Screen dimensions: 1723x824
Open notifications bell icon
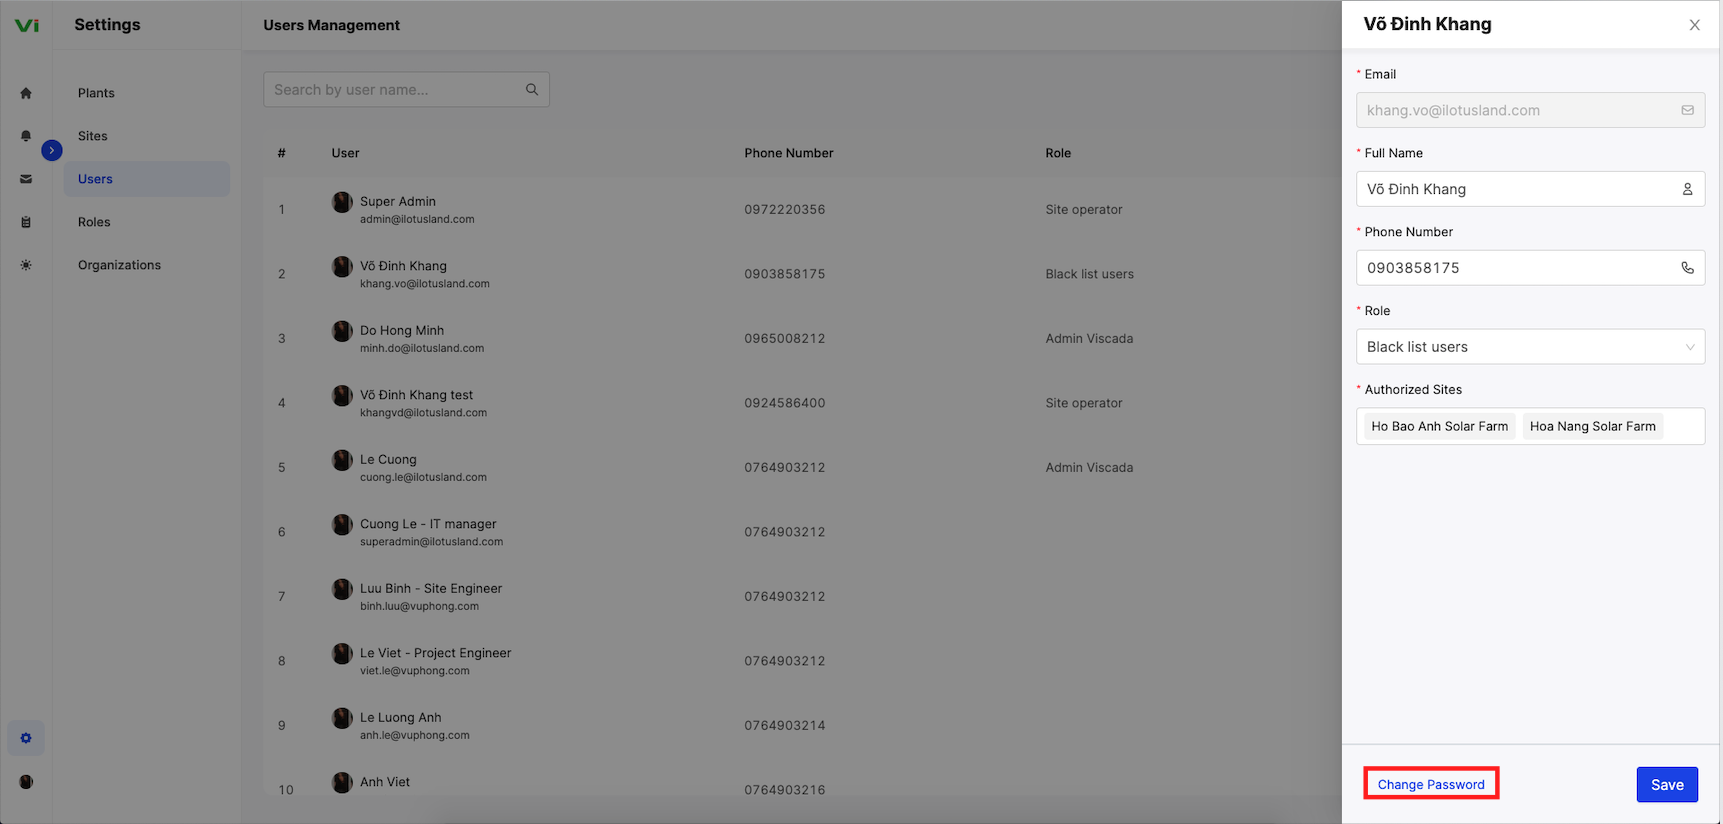(x=26, y=136)
